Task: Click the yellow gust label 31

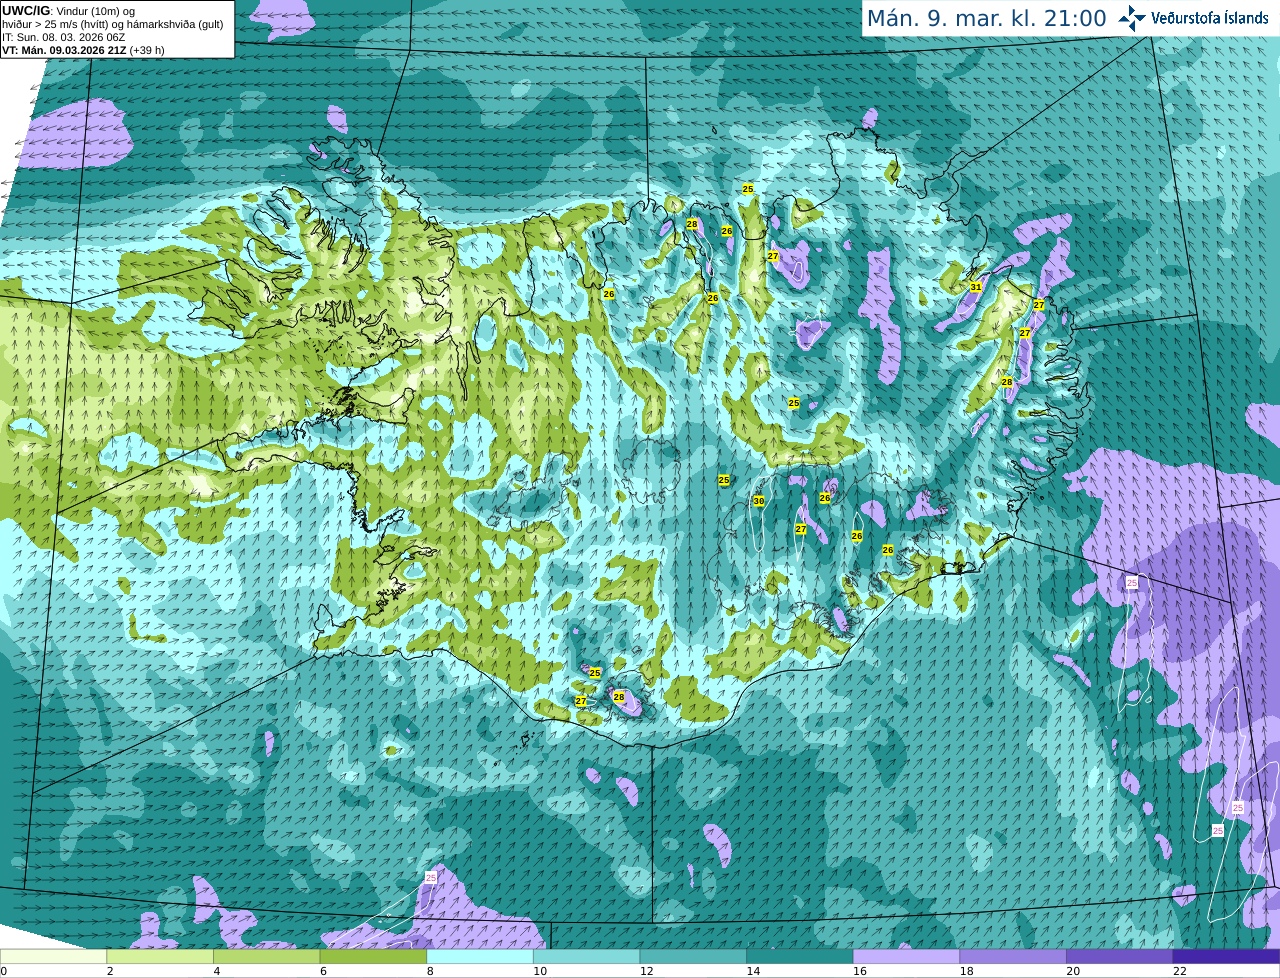Action: 976,287
